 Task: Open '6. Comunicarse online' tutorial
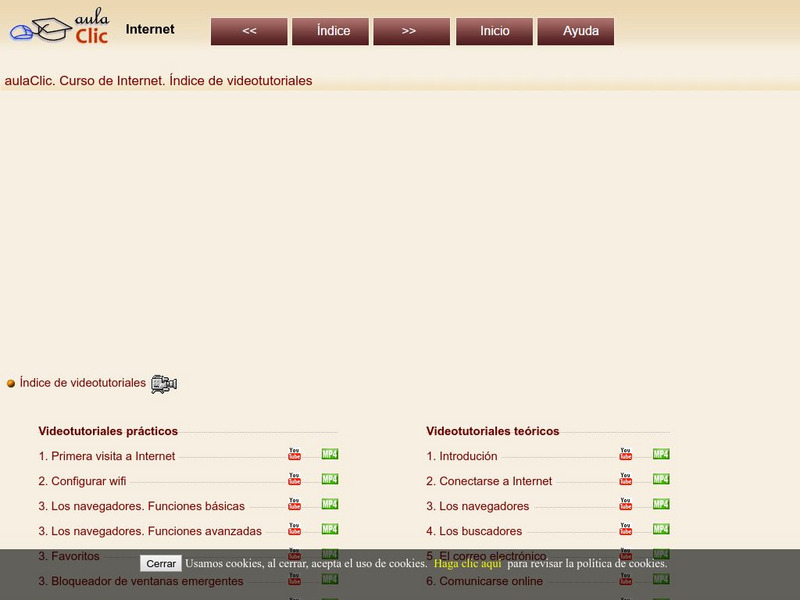pyautogui.click(x=485, y=581)
